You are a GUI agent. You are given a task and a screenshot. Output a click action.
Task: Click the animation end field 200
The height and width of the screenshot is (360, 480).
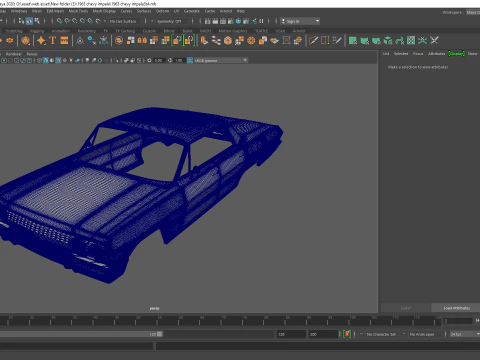tap(323, 334)
